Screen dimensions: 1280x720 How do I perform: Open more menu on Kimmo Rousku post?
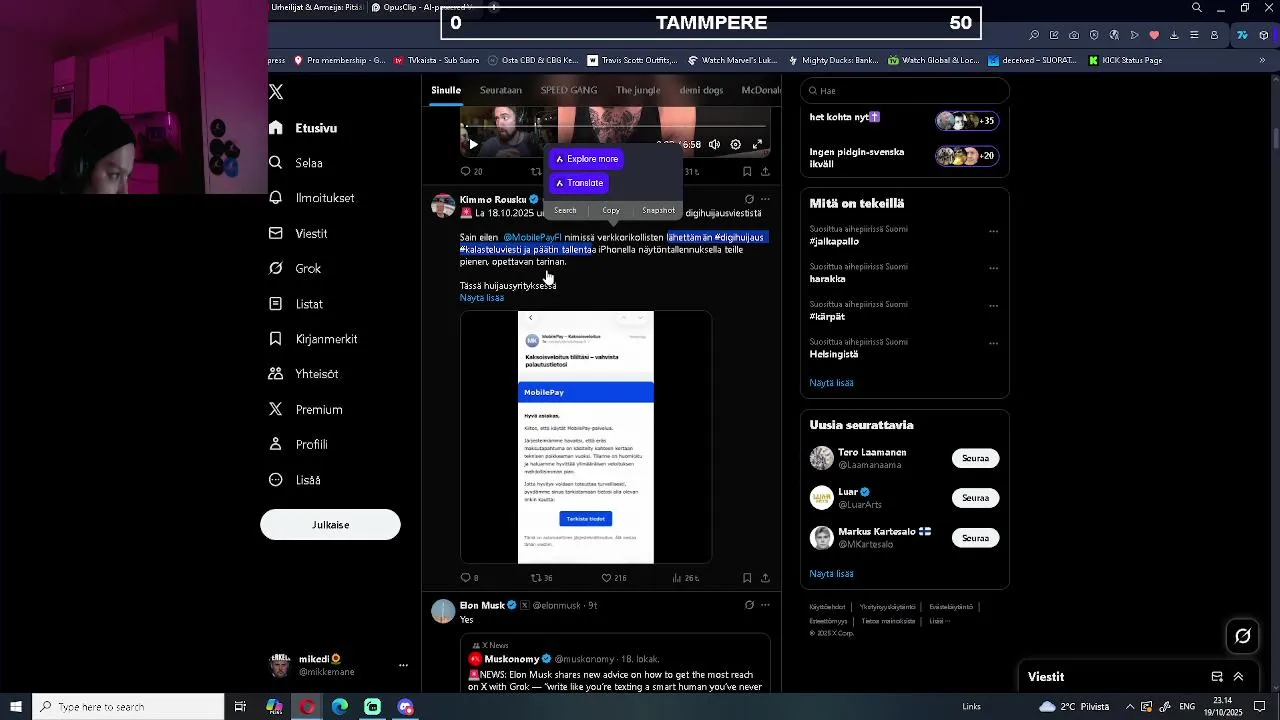tap(765, 199)
